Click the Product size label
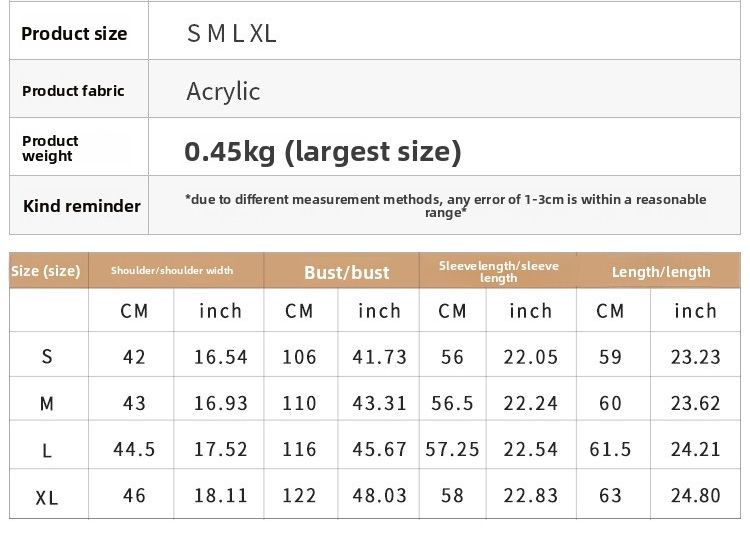The height and width of the screenshot is (543, 750). click(x=75, y=34)
